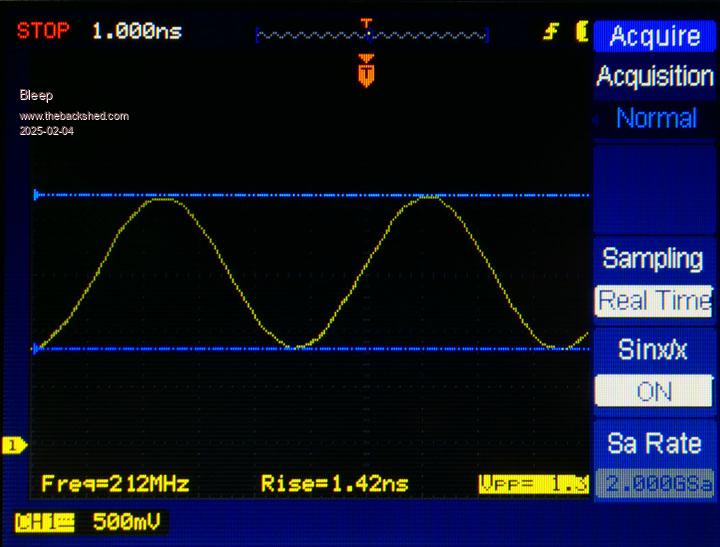Click the orange trigger position T marker

(x=367, y=73)
